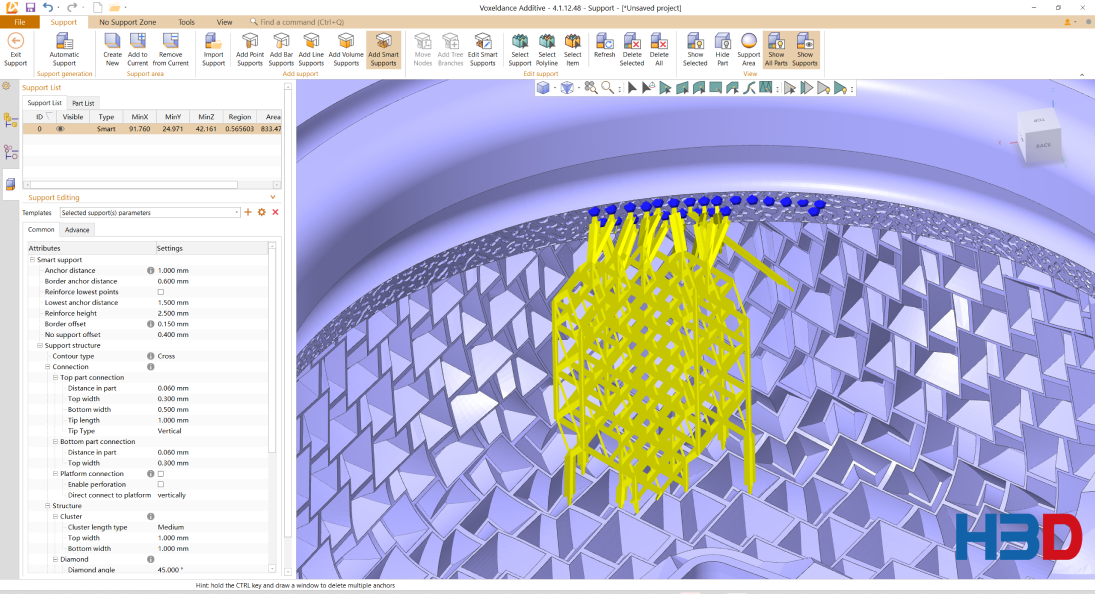This screenshot has height=594, width=1095.
Task: Collapse the Smart support tree node
Action: pyautogui.click(x=32, y=260)
